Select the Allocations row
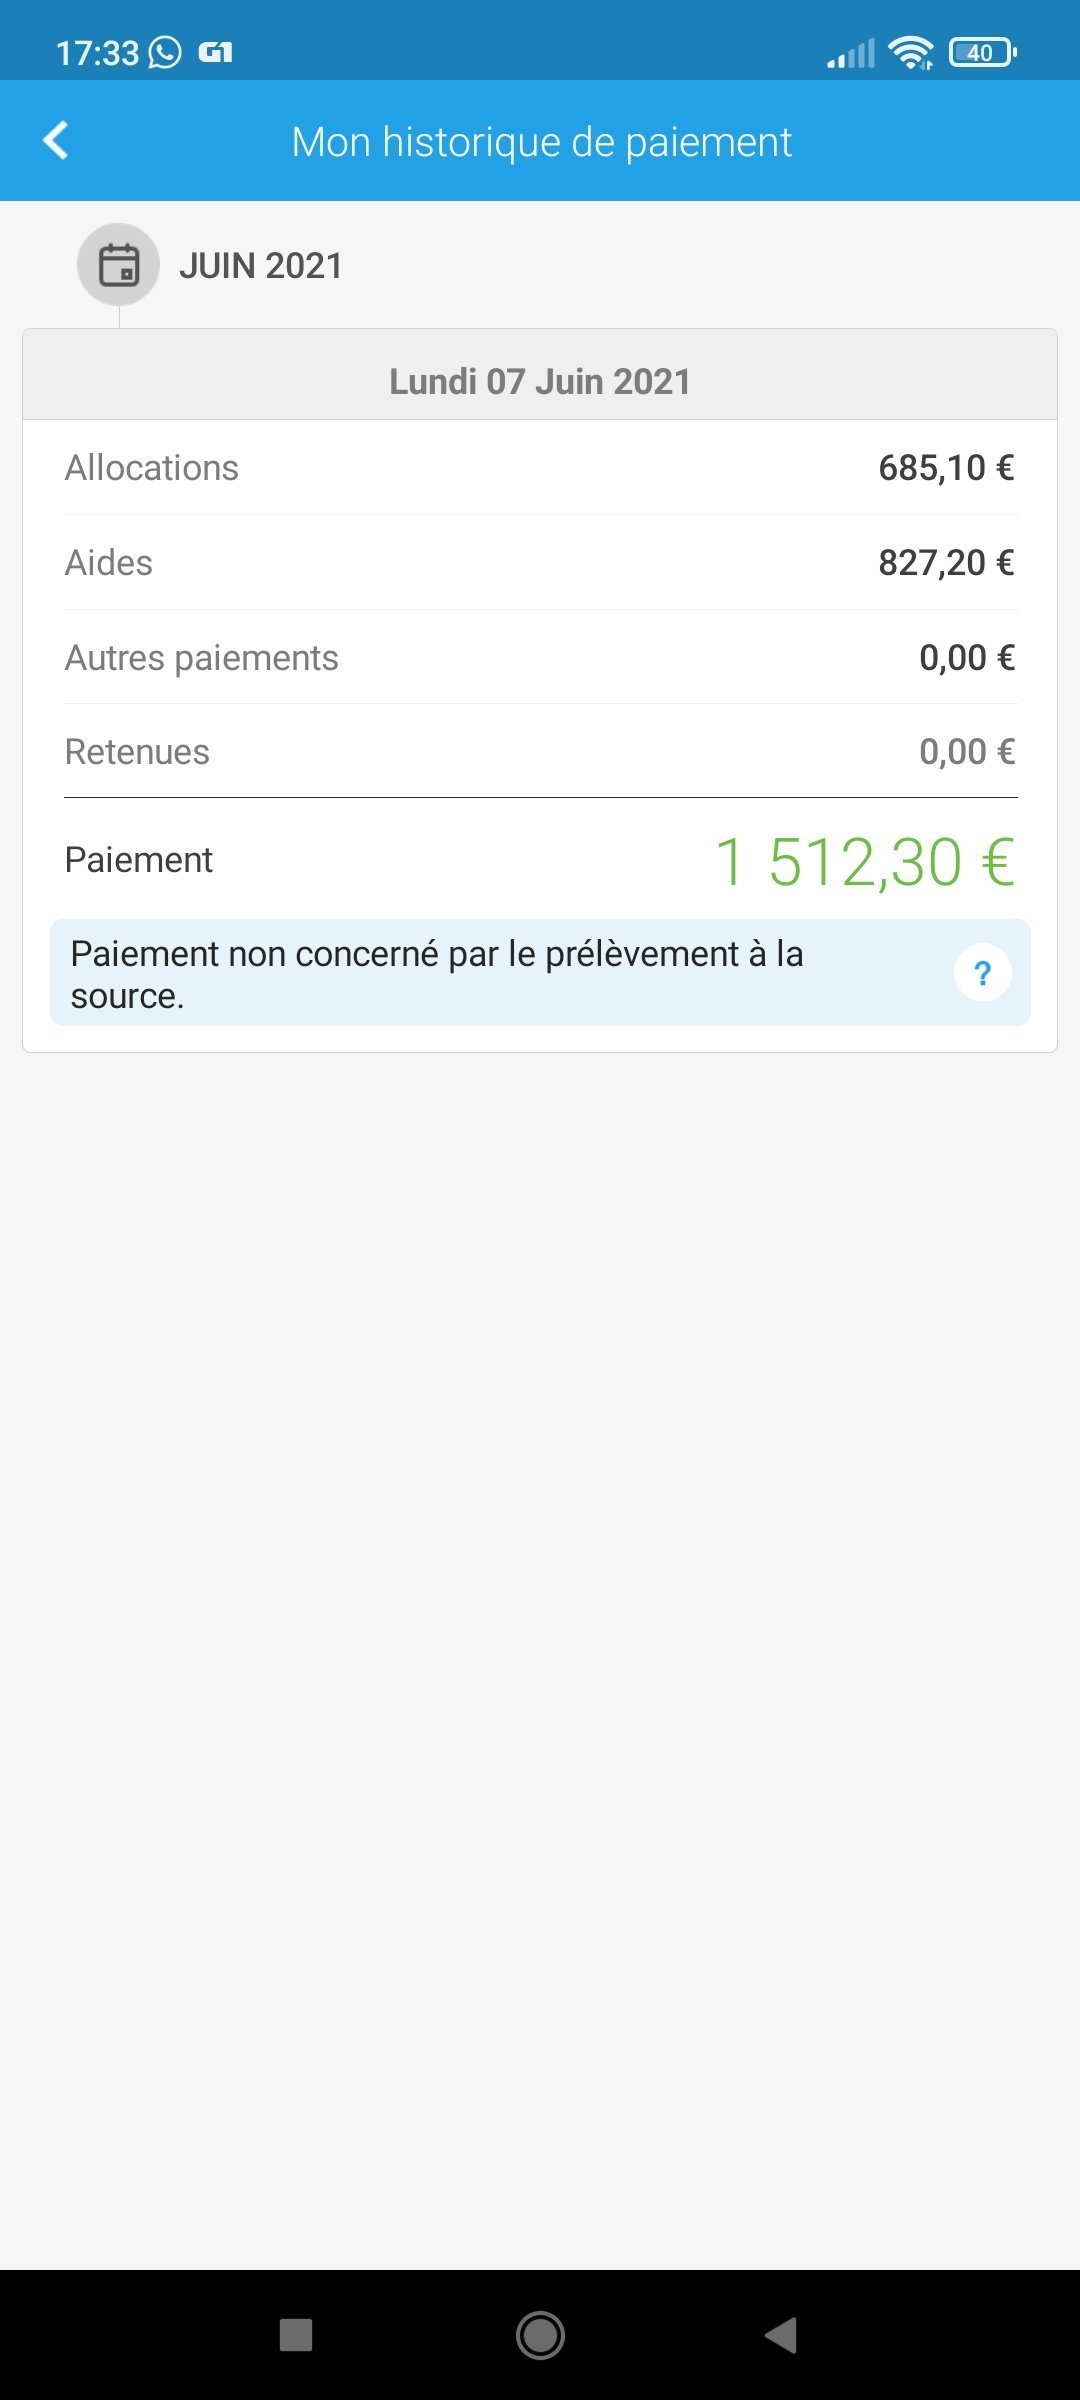This screenshot has width=1080, height=2400. click(x=540, y=468)
